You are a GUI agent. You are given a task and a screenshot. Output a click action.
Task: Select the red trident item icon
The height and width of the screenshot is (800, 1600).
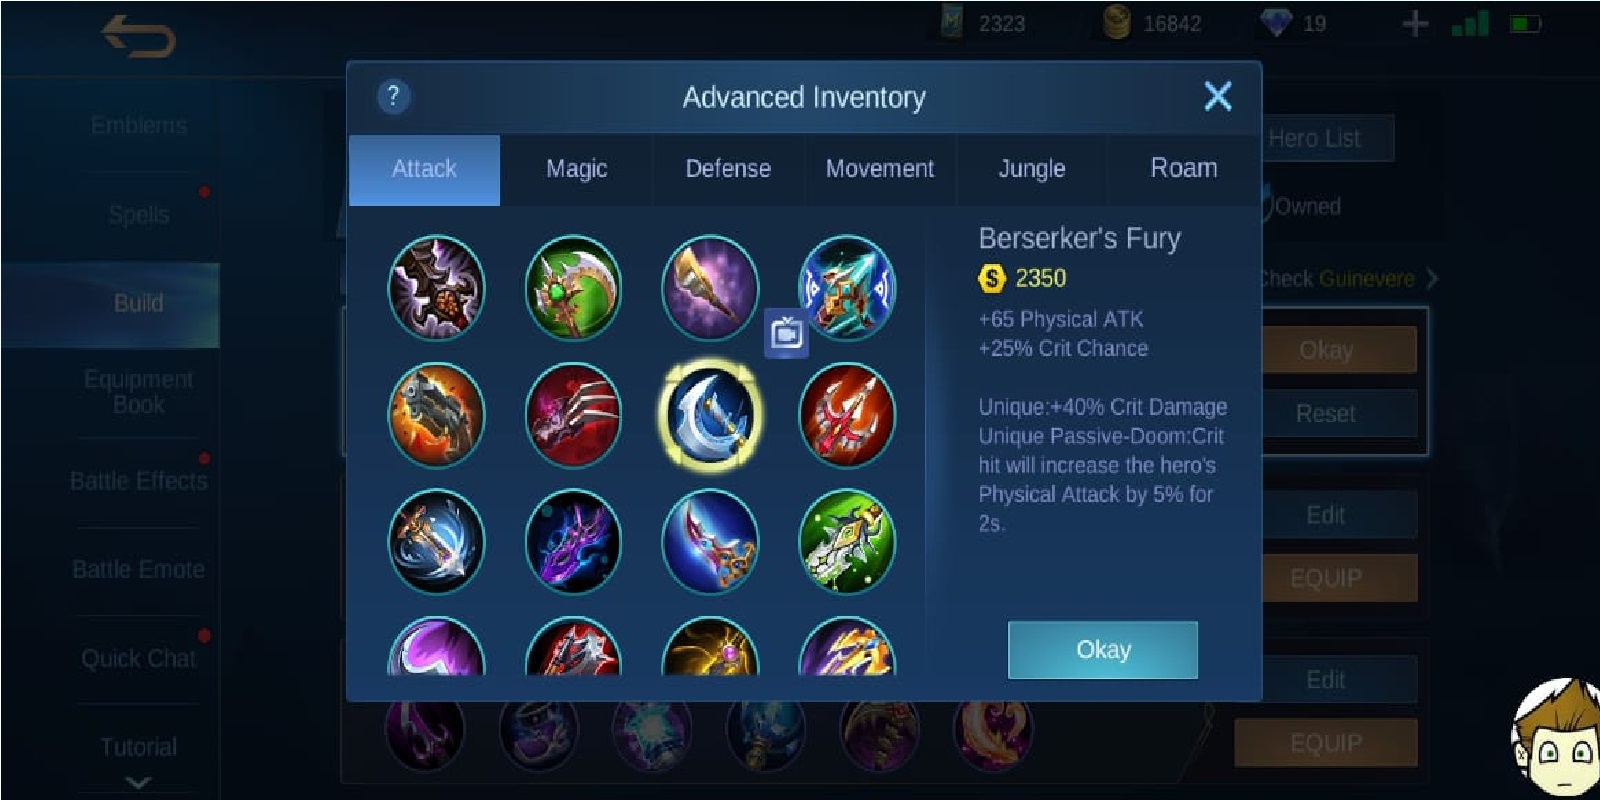[847, 414]
